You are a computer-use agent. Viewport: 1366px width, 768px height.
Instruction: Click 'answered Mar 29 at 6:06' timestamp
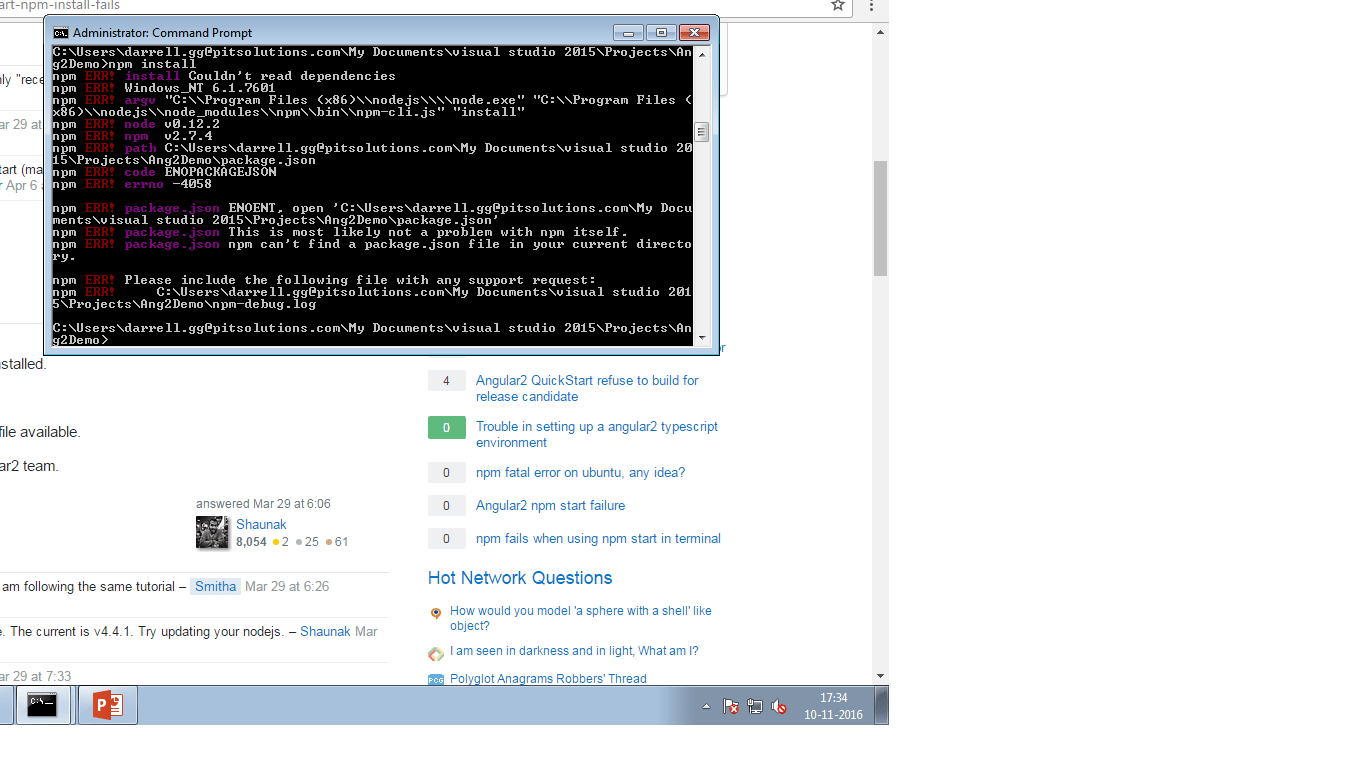[x=263, y=504]
